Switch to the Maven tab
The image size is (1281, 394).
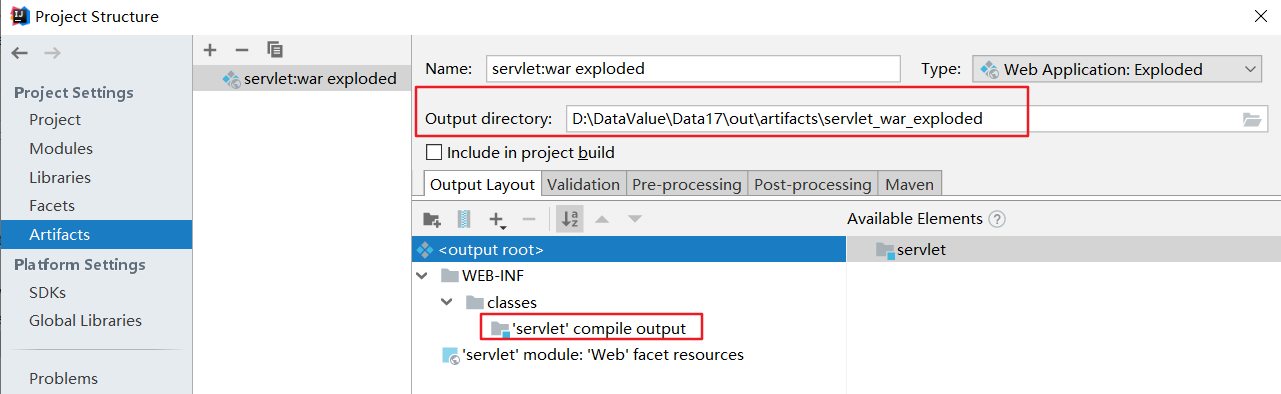click(x=910, y=184)
